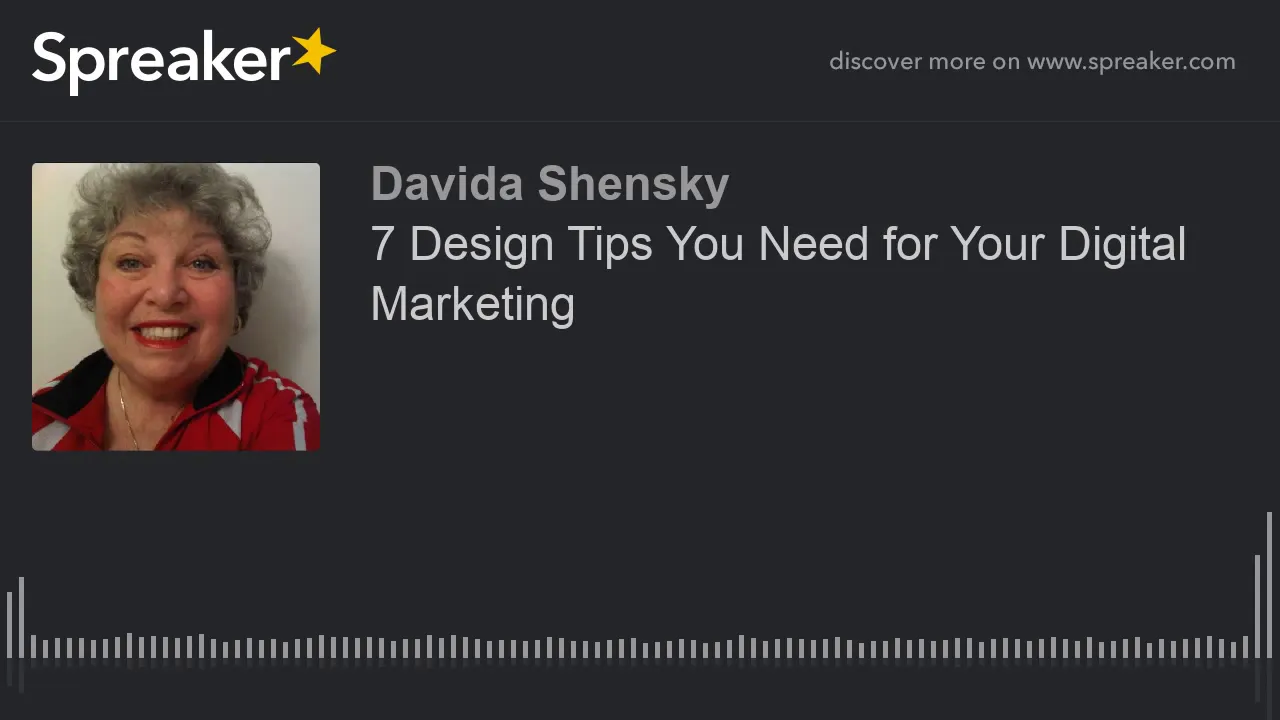This screenshot has height=720, width=1280.
Task: Open the "7 Design Tips" episode title
Action: coord(778,274)
